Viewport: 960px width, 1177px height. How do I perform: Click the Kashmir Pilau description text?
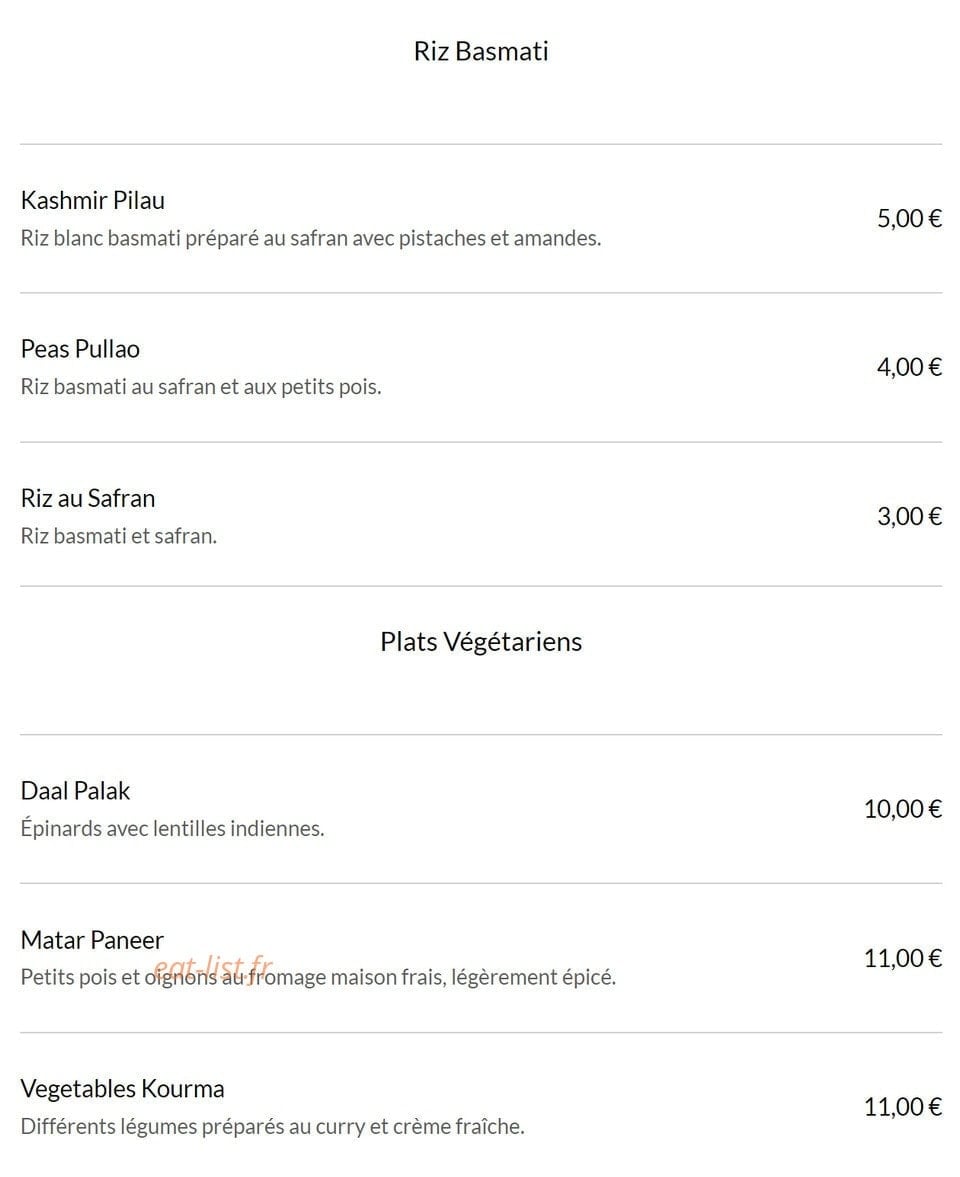(x=311, y=238)
